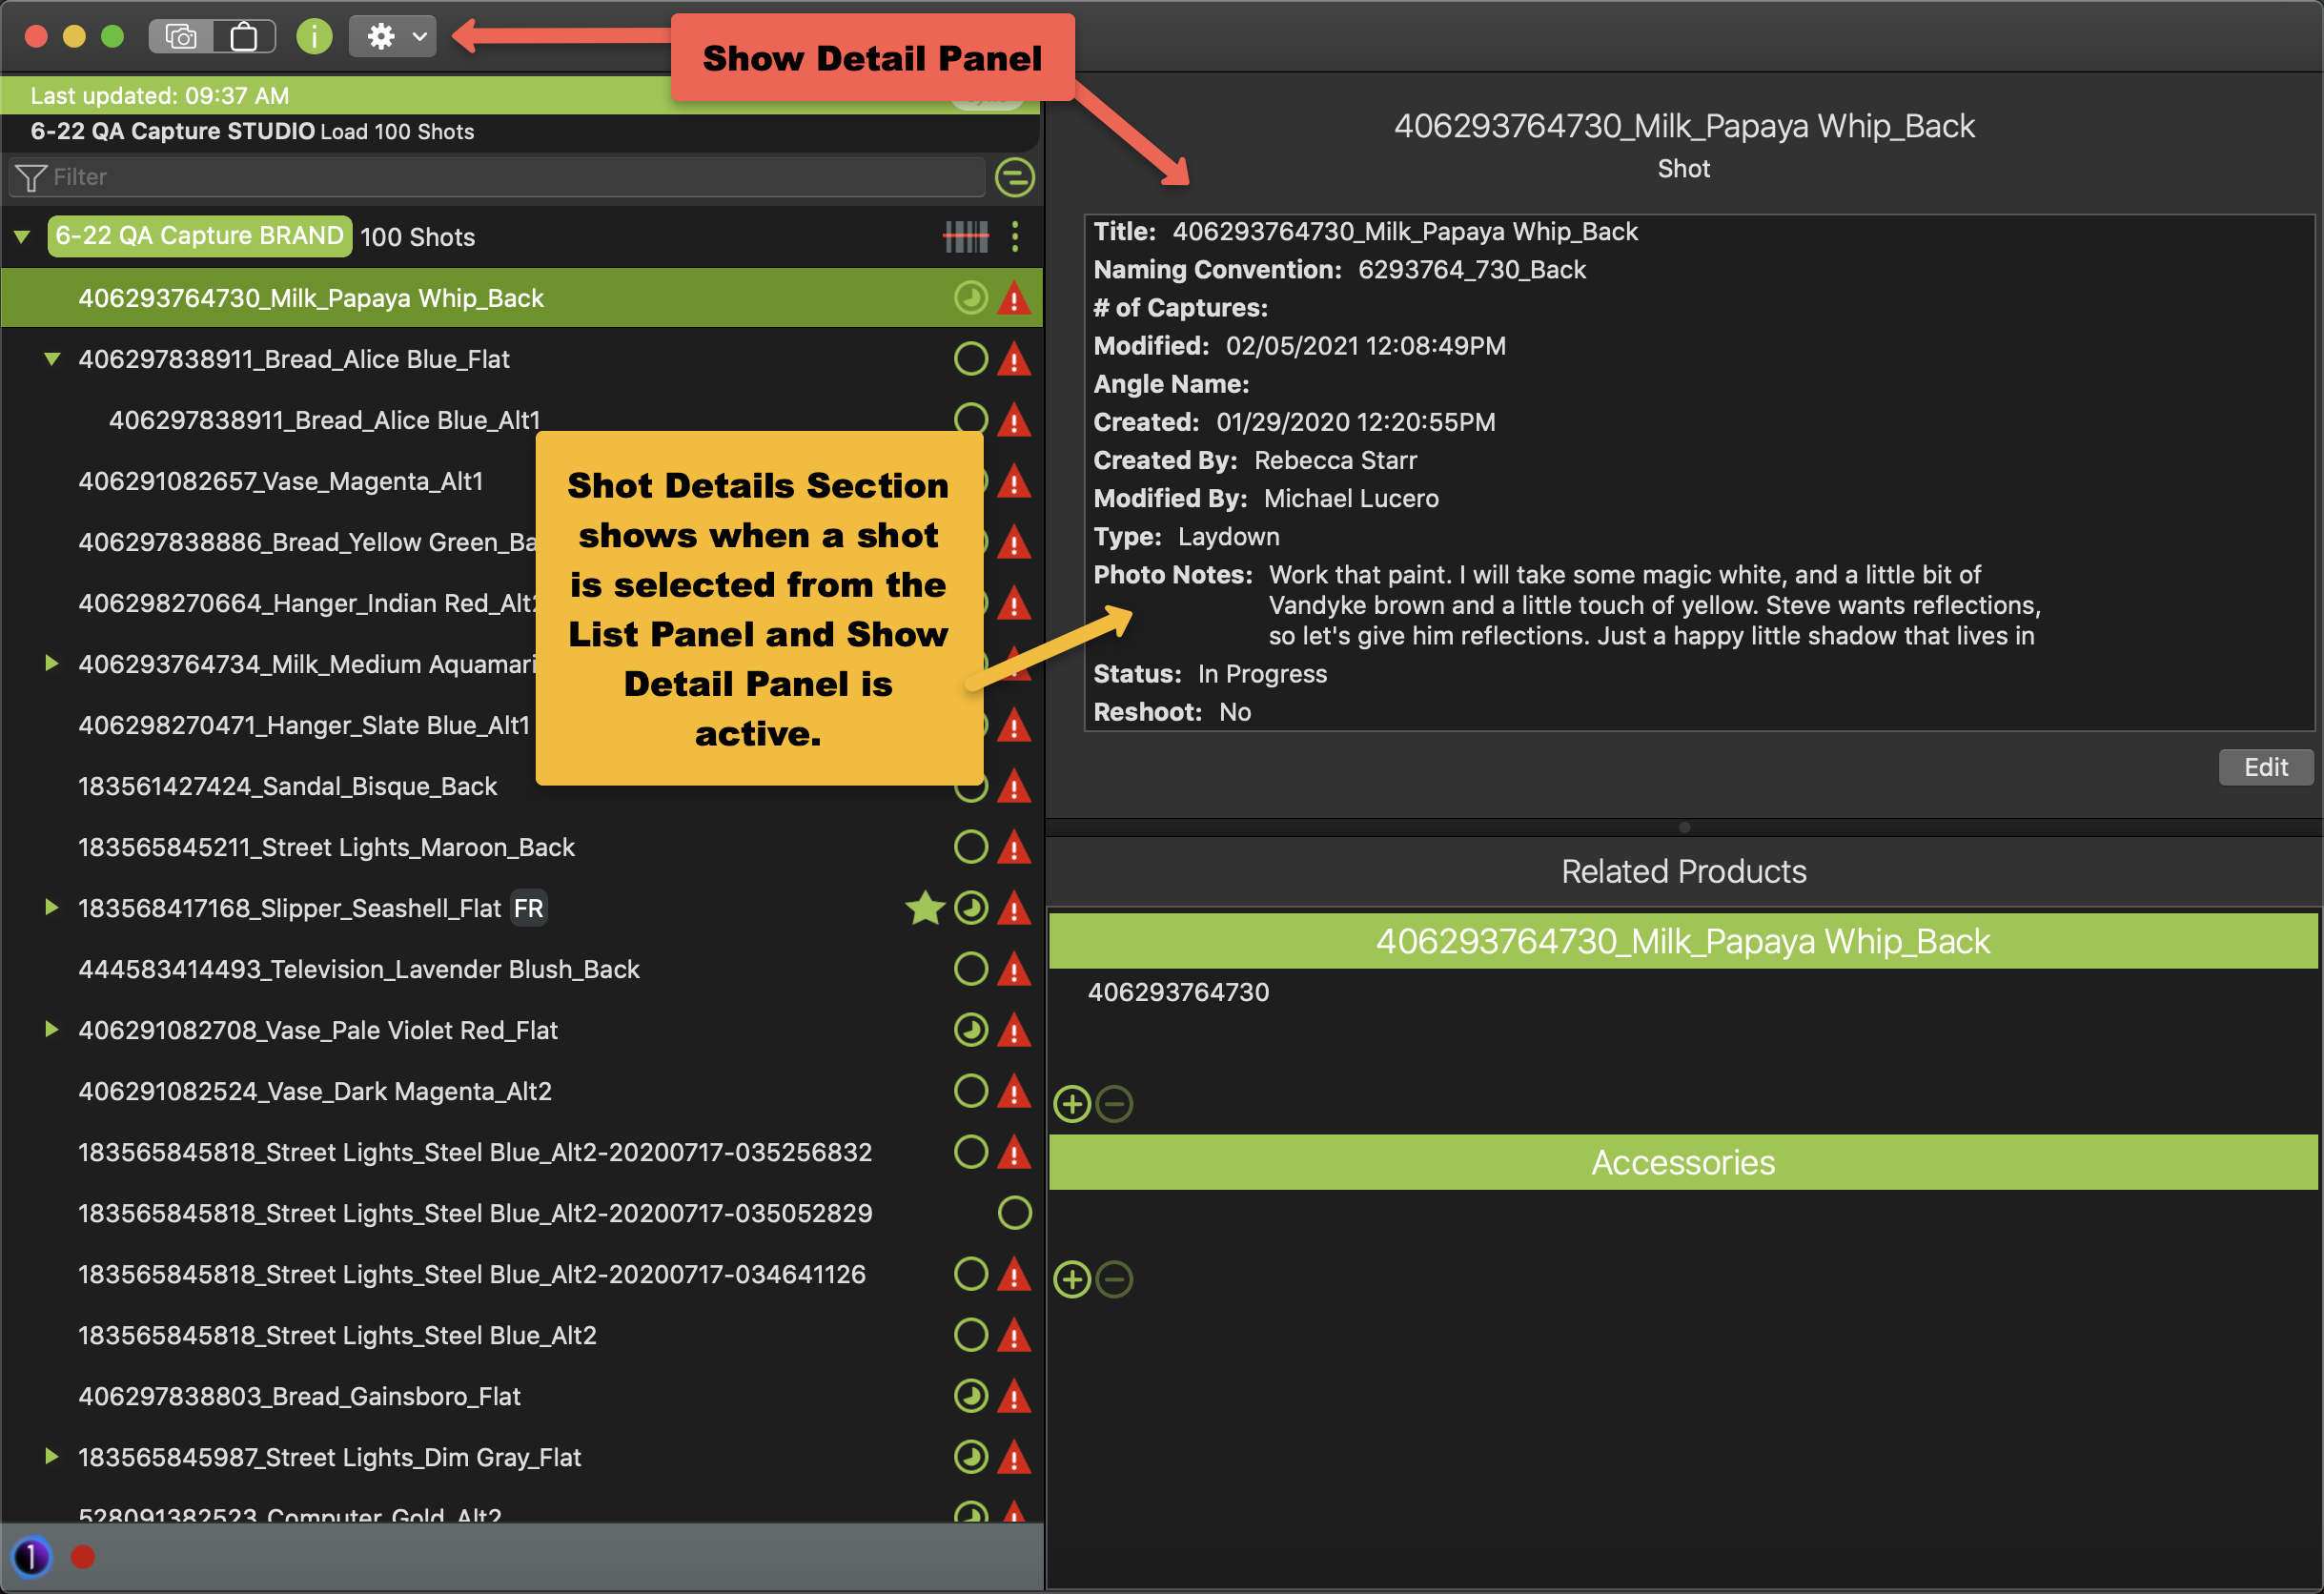Click the clipboard icon in toolbar
This screenshot has width=2324, height=1594.
coord(243,37)
